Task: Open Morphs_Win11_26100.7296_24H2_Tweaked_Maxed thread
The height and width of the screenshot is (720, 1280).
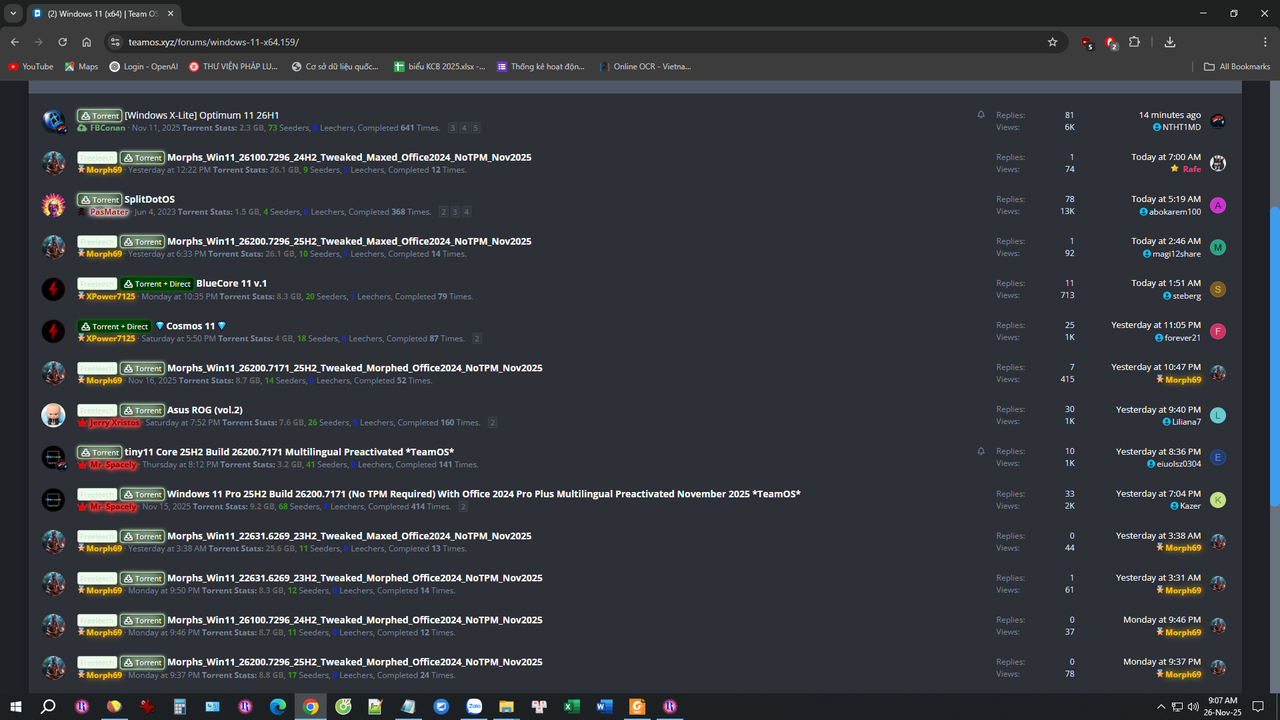Action: (x=349, y=157)
